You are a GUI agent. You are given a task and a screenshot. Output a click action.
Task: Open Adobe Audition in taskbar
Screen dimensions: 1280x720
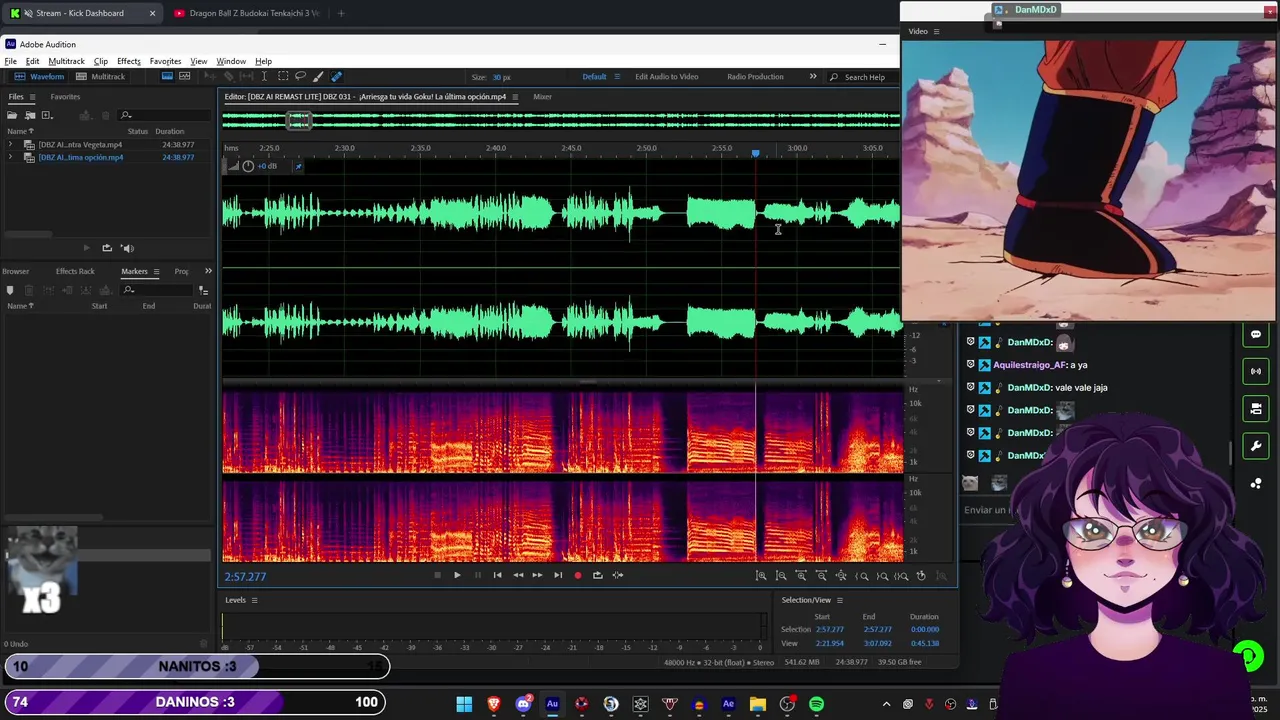552,704
